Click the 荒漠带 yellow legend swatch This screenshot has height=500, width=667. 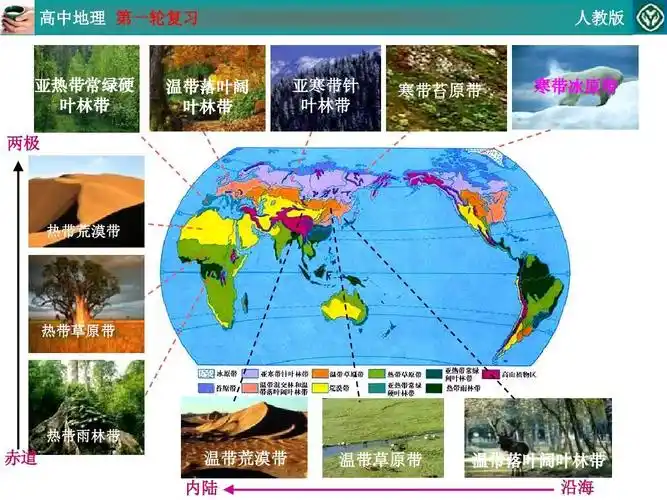click(x=320, y=388)
